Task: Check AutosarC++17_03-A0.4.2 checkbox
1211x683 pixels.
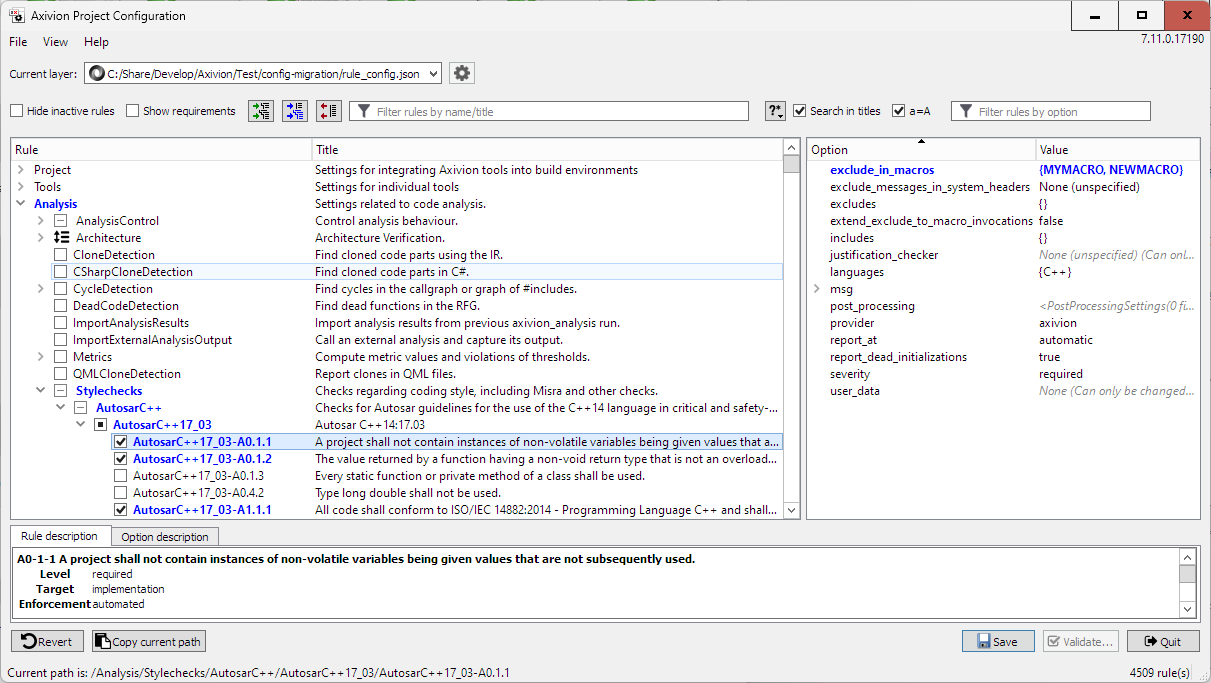Action: (x=121, y=493)
